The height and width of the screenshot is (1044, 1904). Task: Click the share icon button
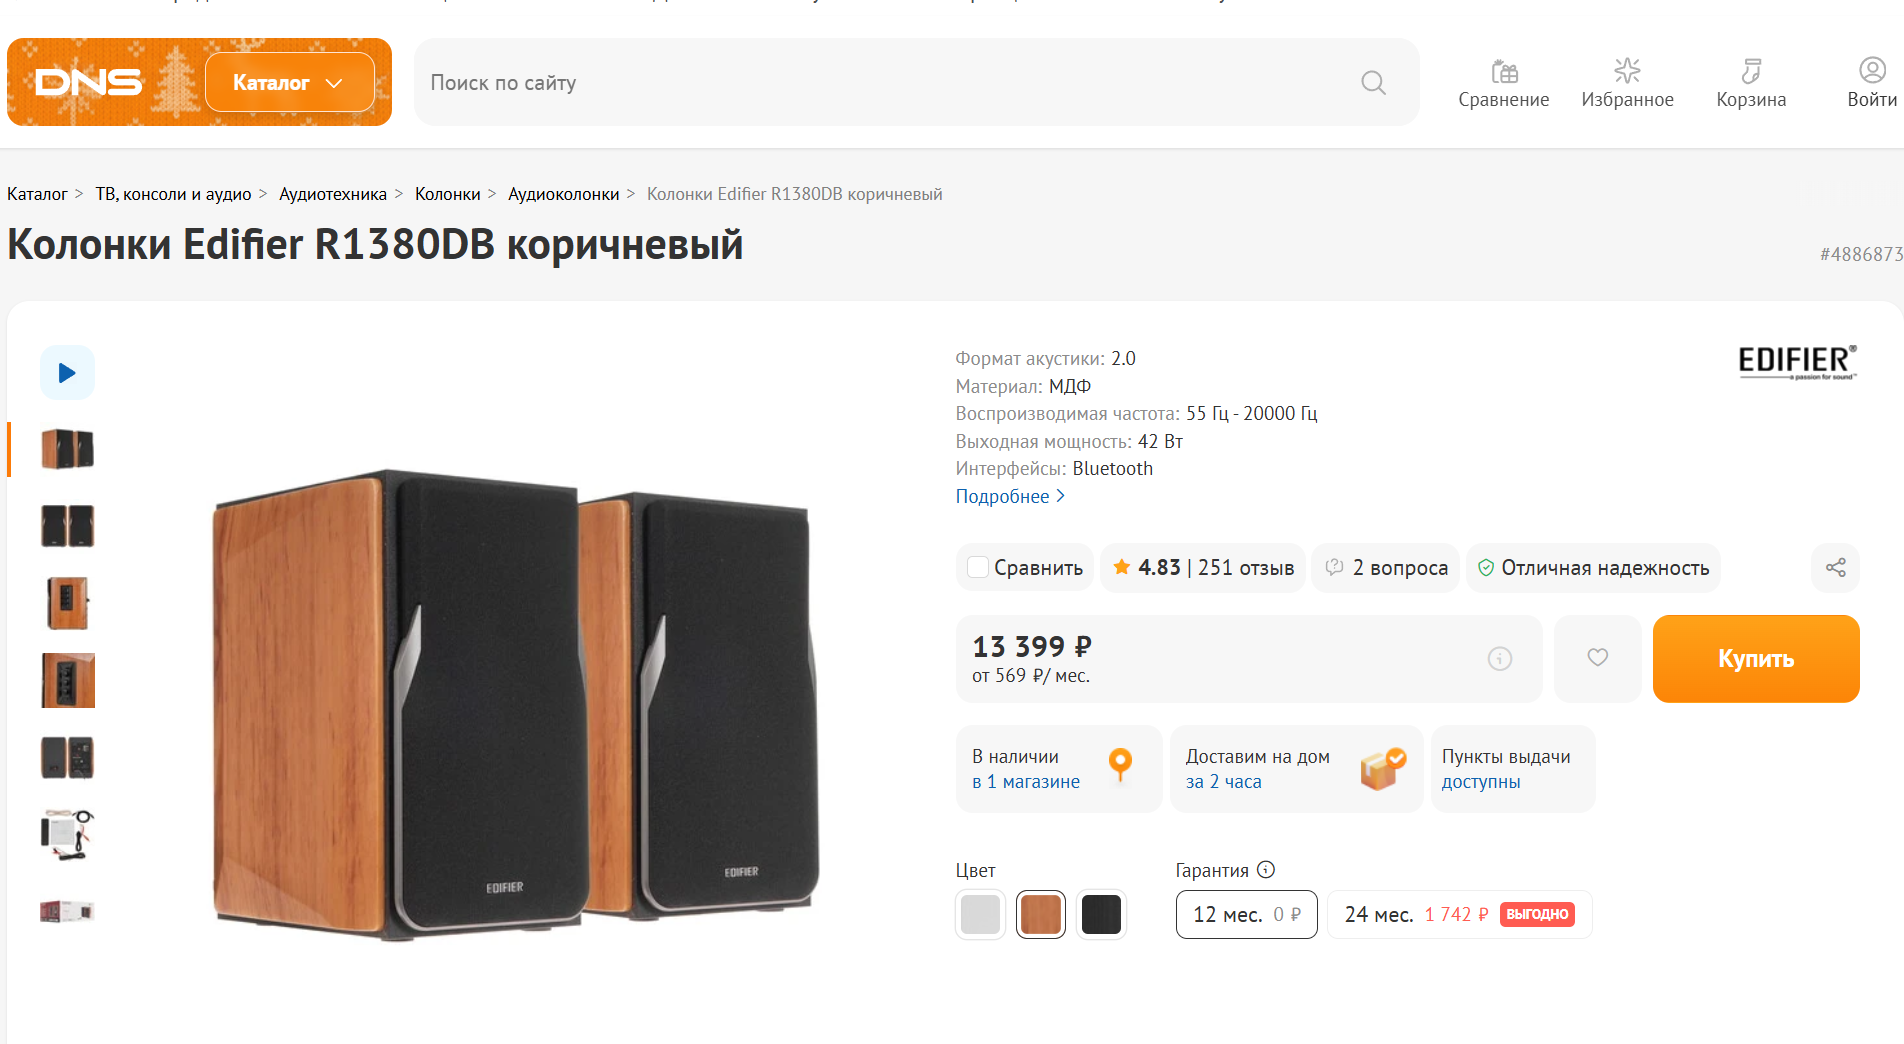coord(1835,568)
